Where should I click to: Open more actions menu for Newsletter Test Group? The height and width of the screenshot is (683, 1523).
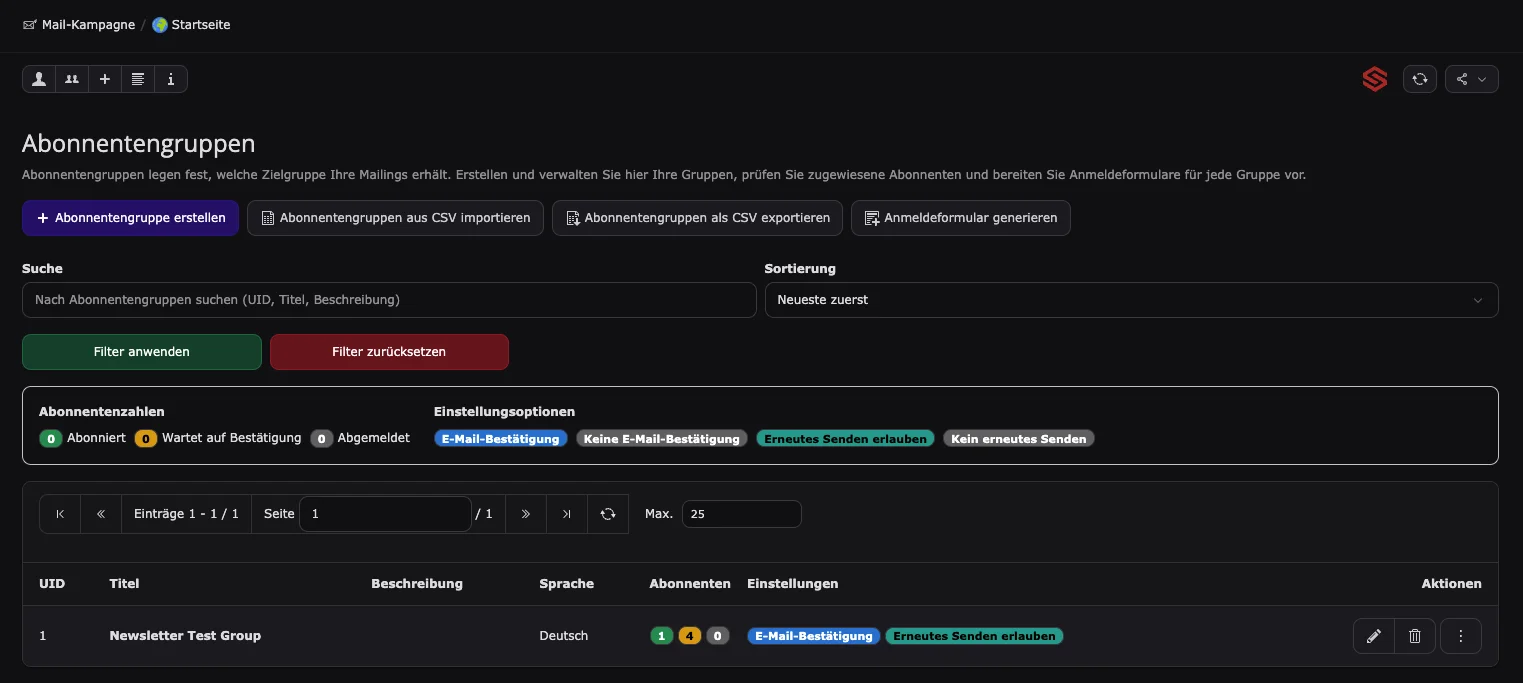(x=1461, y=636)
